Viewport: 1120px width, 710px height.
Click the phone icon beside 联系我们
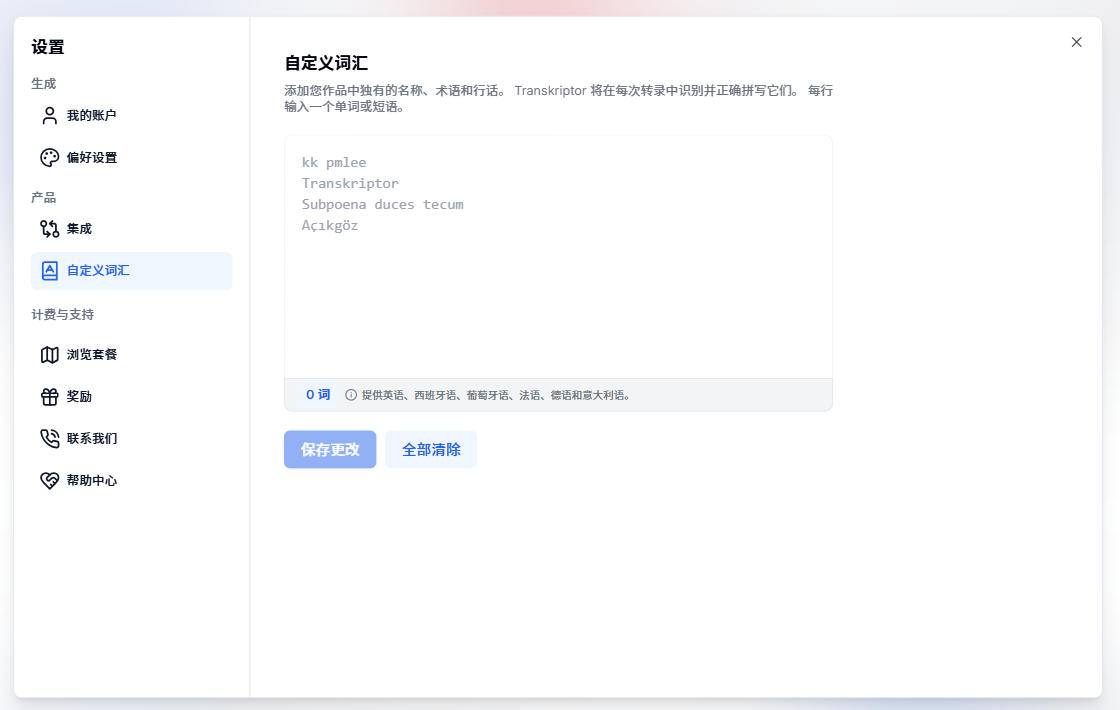click(x=49, y=439)
